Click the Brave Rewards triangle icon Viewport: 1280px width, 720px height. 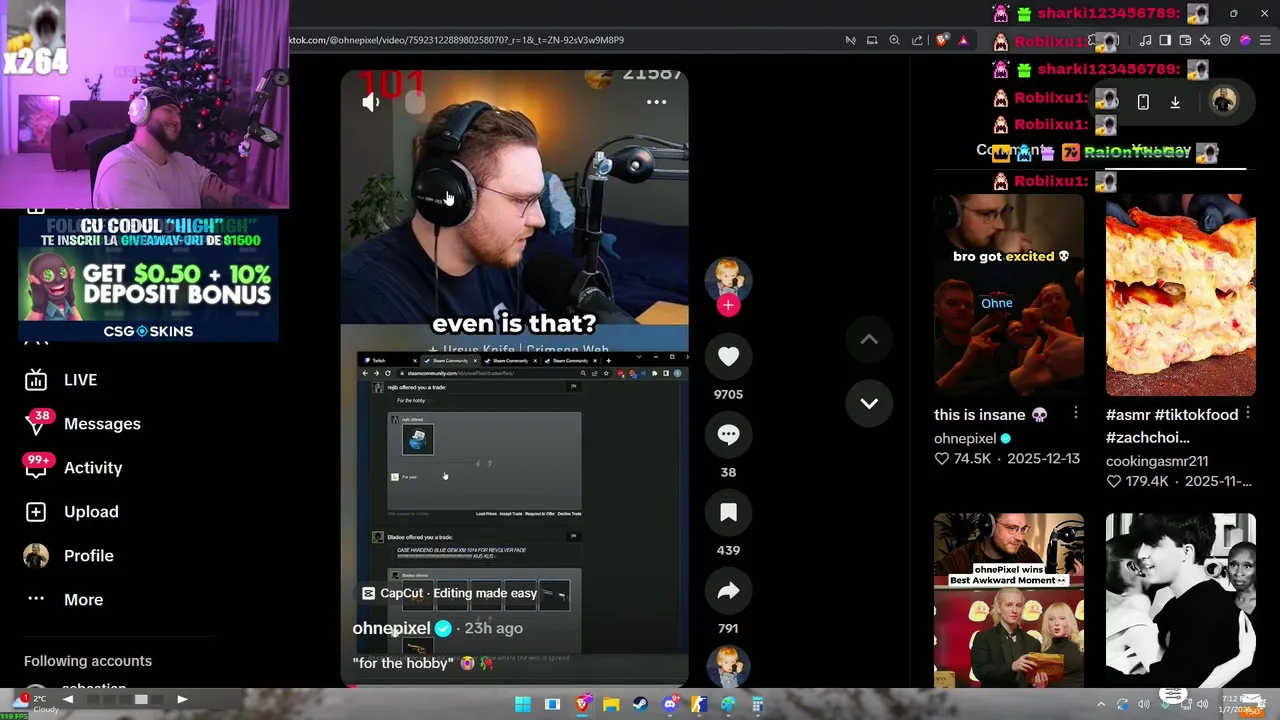point(963,40)
